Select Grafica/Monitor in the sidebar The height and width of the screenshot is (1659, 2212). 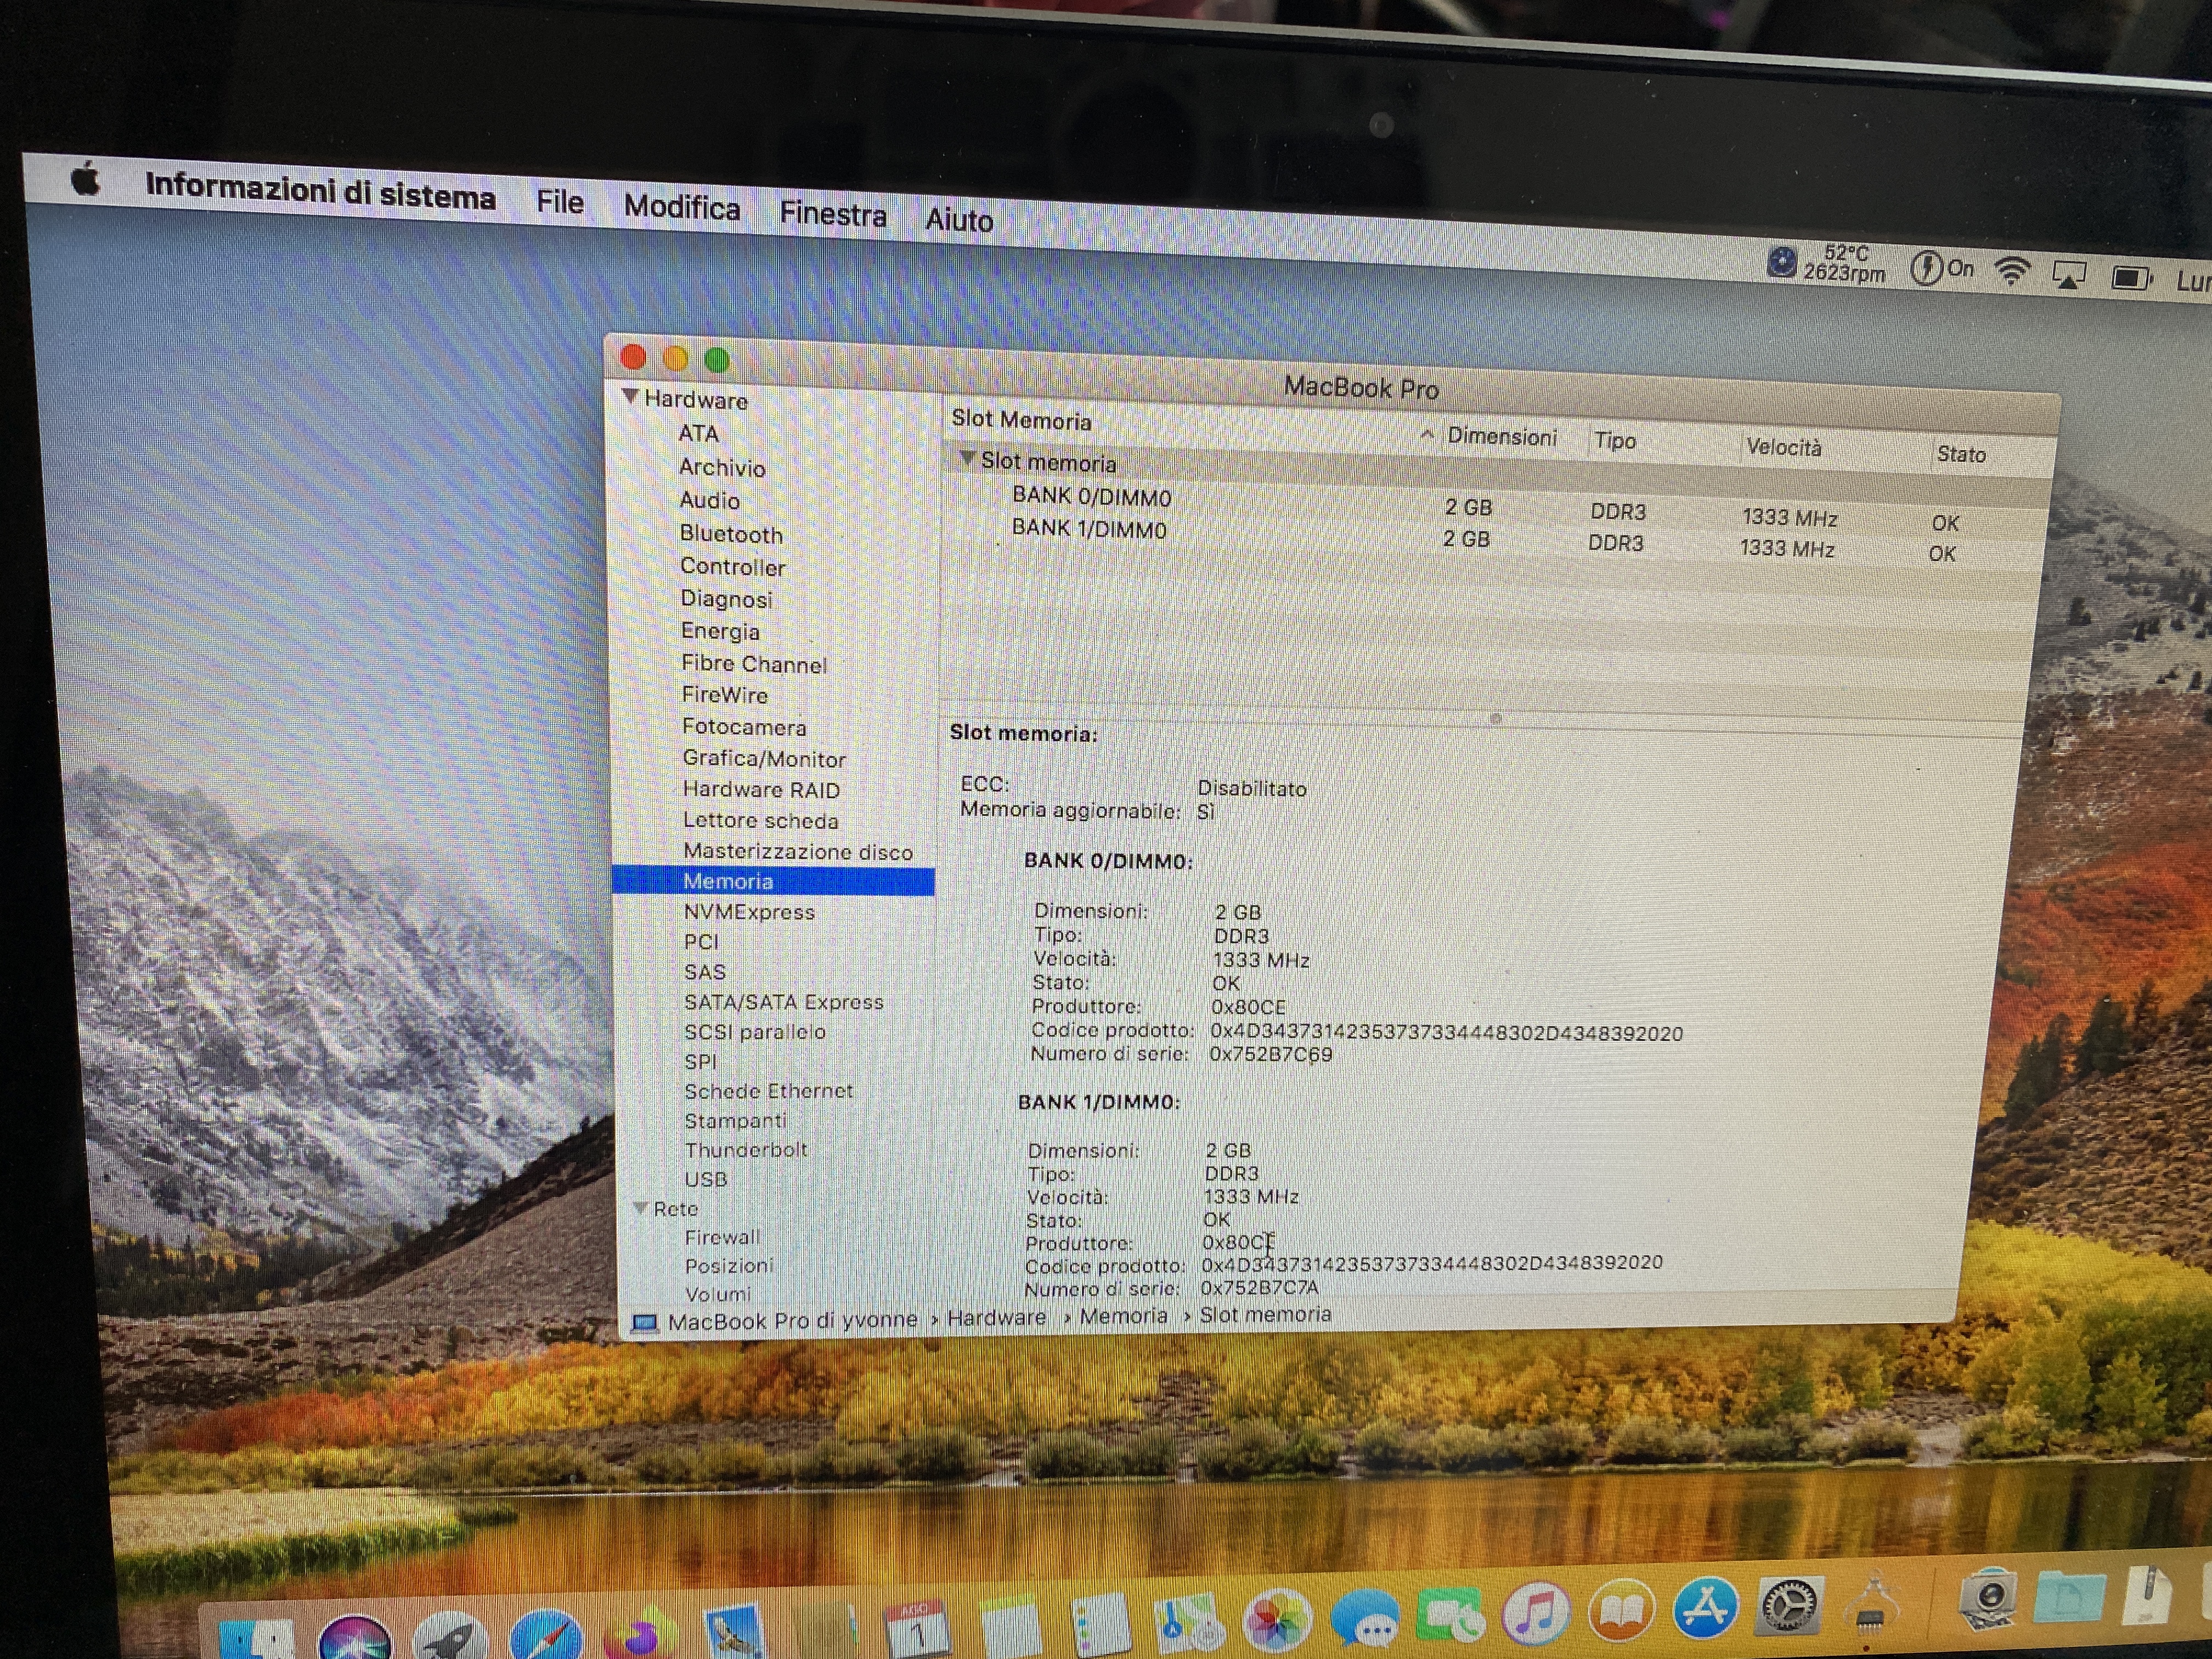(x=763, y=759)
